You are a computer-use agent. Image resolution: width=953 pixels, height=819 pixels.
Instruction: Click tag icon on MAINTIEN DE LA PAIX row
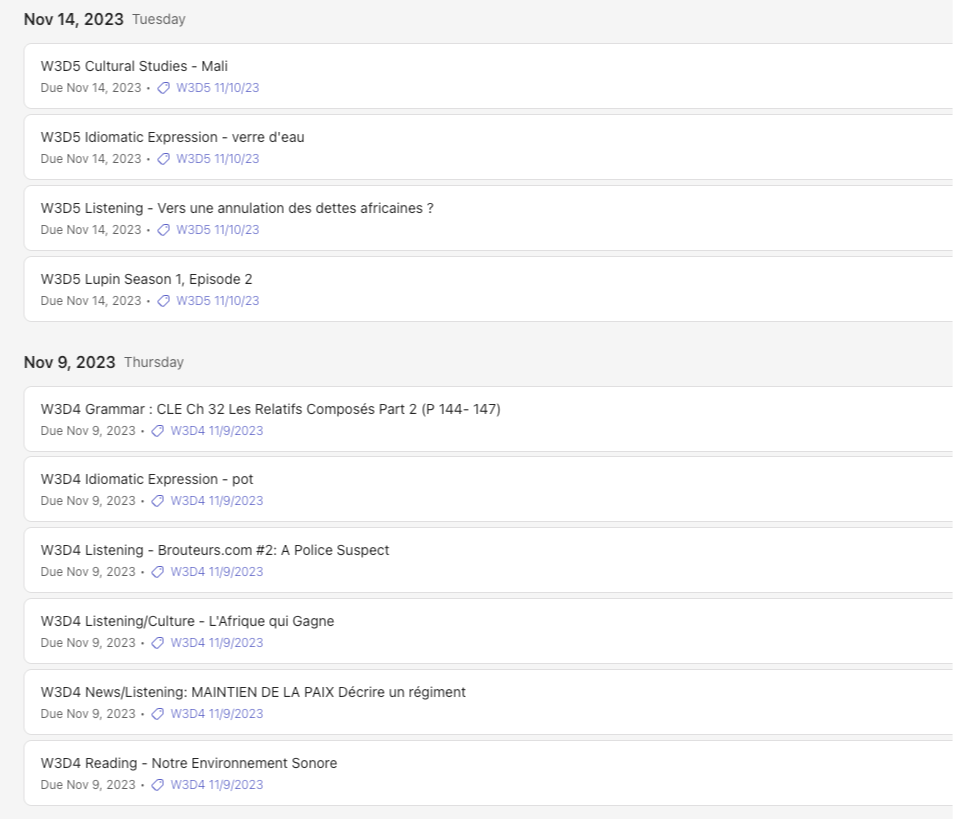coord(157,714)
